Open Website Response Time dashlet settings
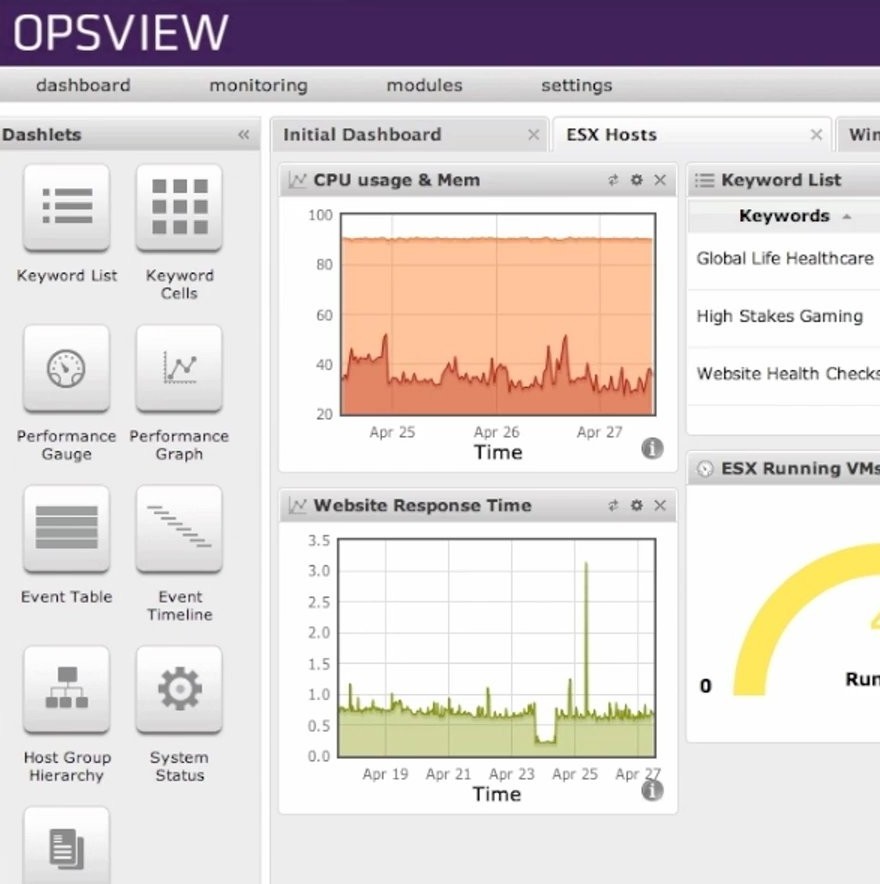This screenshot has width=880, height=884. tap(636, 505)
